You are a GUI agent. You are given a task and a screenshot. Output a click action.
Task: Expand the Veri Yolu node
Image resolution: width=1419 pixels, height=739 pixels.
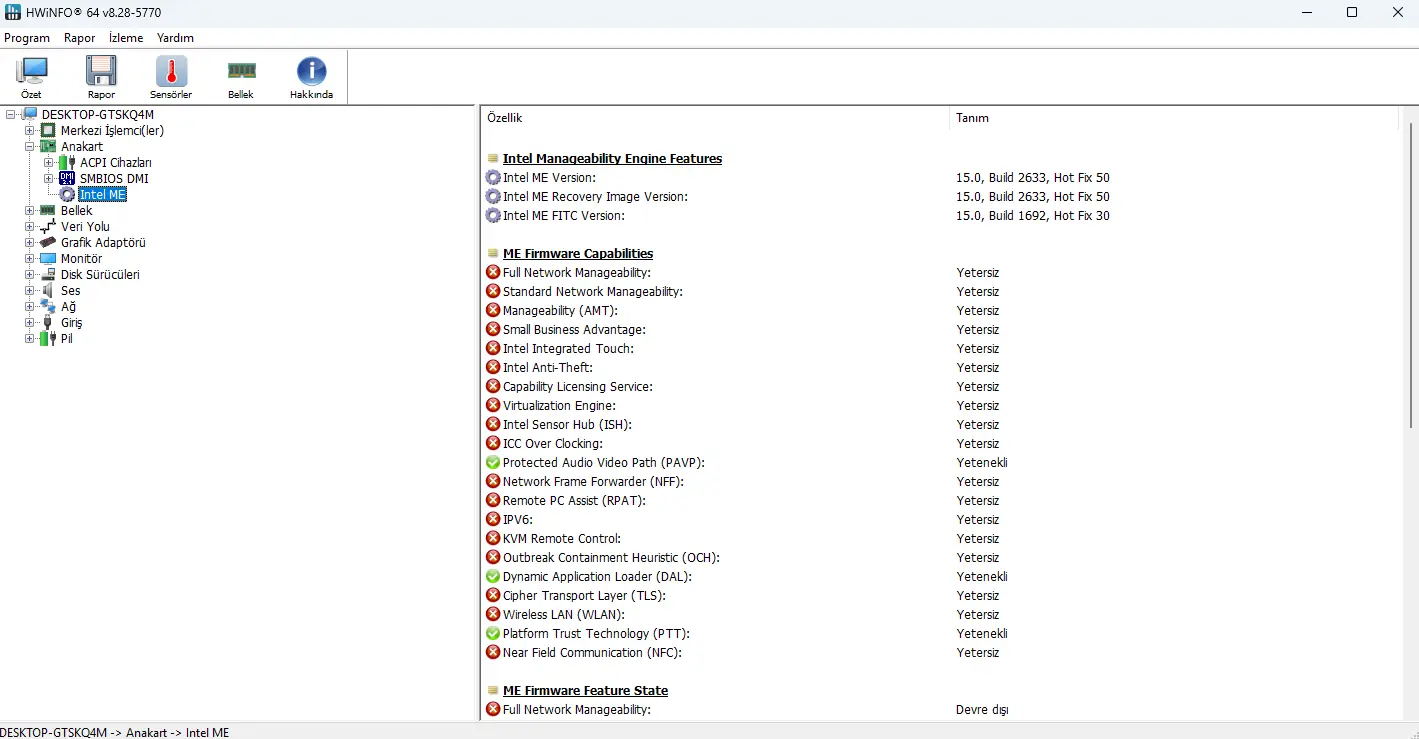[x=30, y=227]
